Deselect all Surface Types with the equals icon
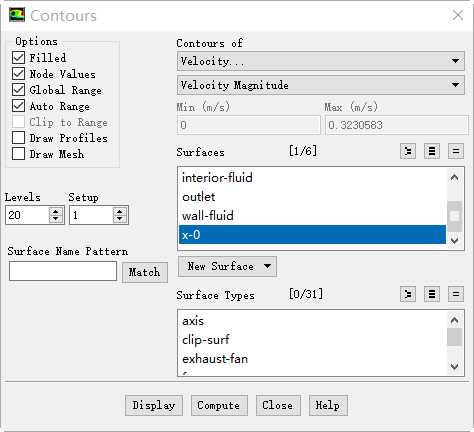Viewport: 474px width, 432px height. point(456,294)
